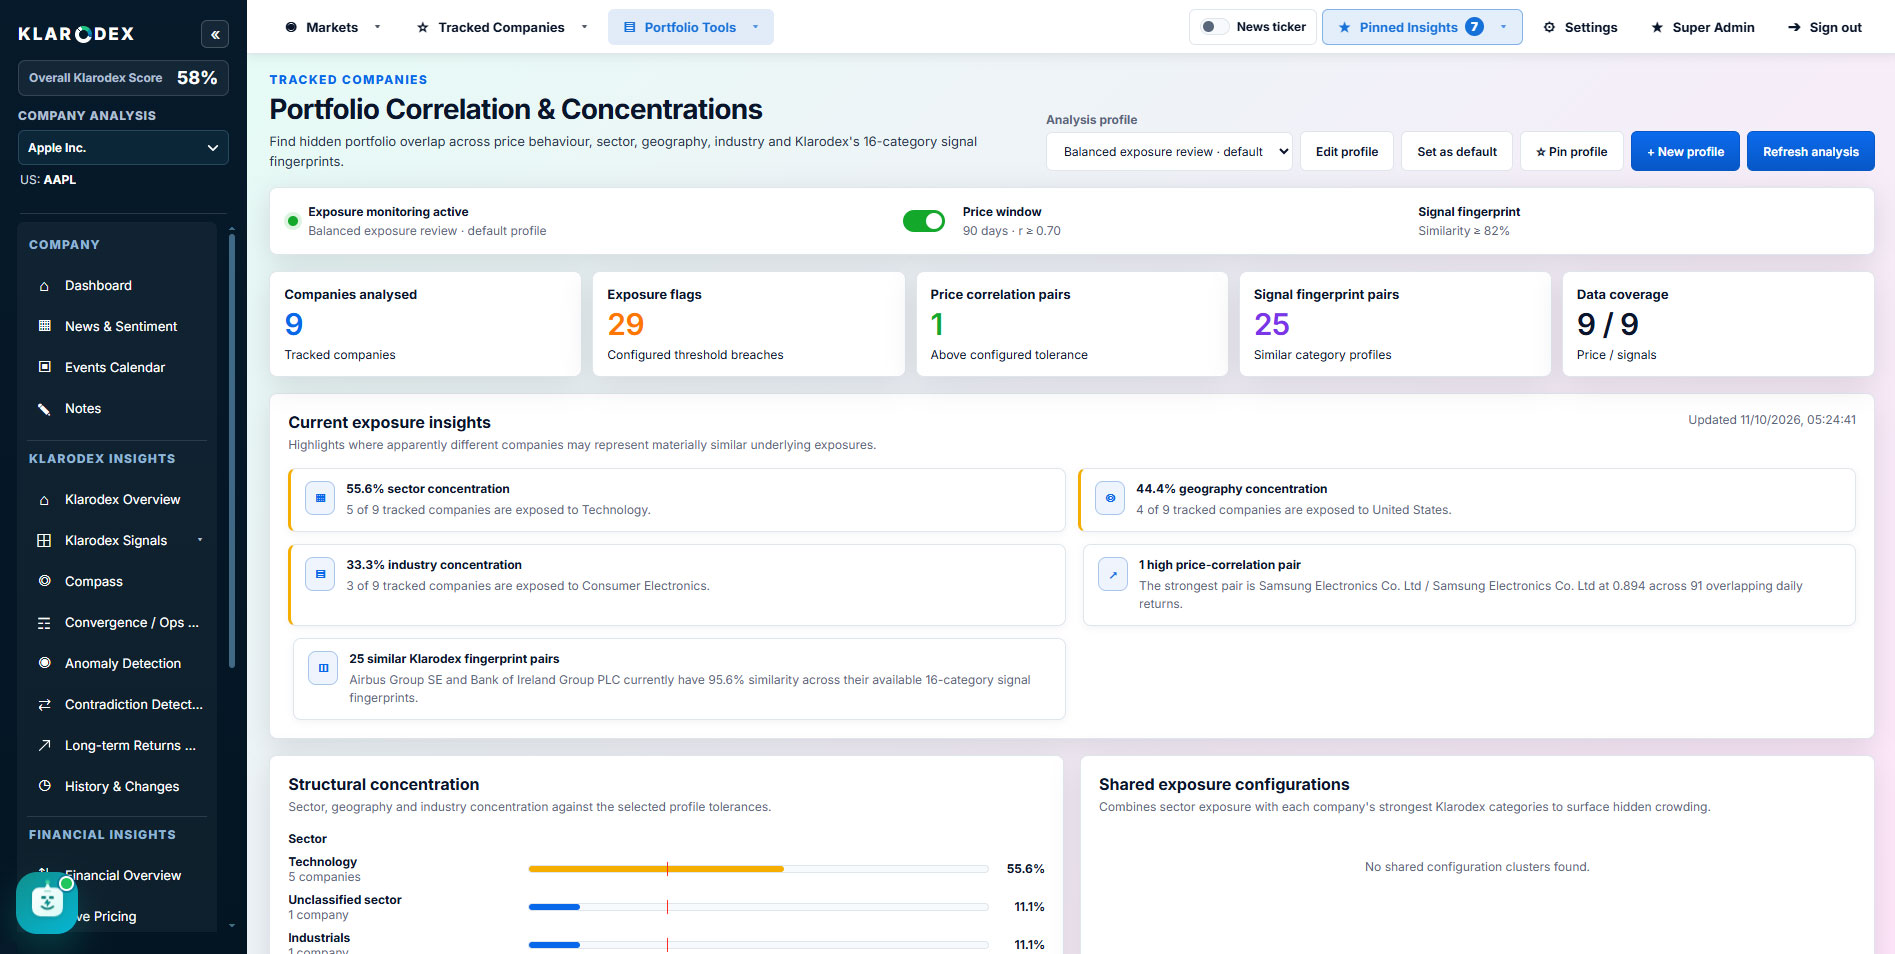Click the pinned insights count badge 7
Image resolution: width=1895 pixels, height=954 pixels.
pyautogui.click(x=1474, y=27)
